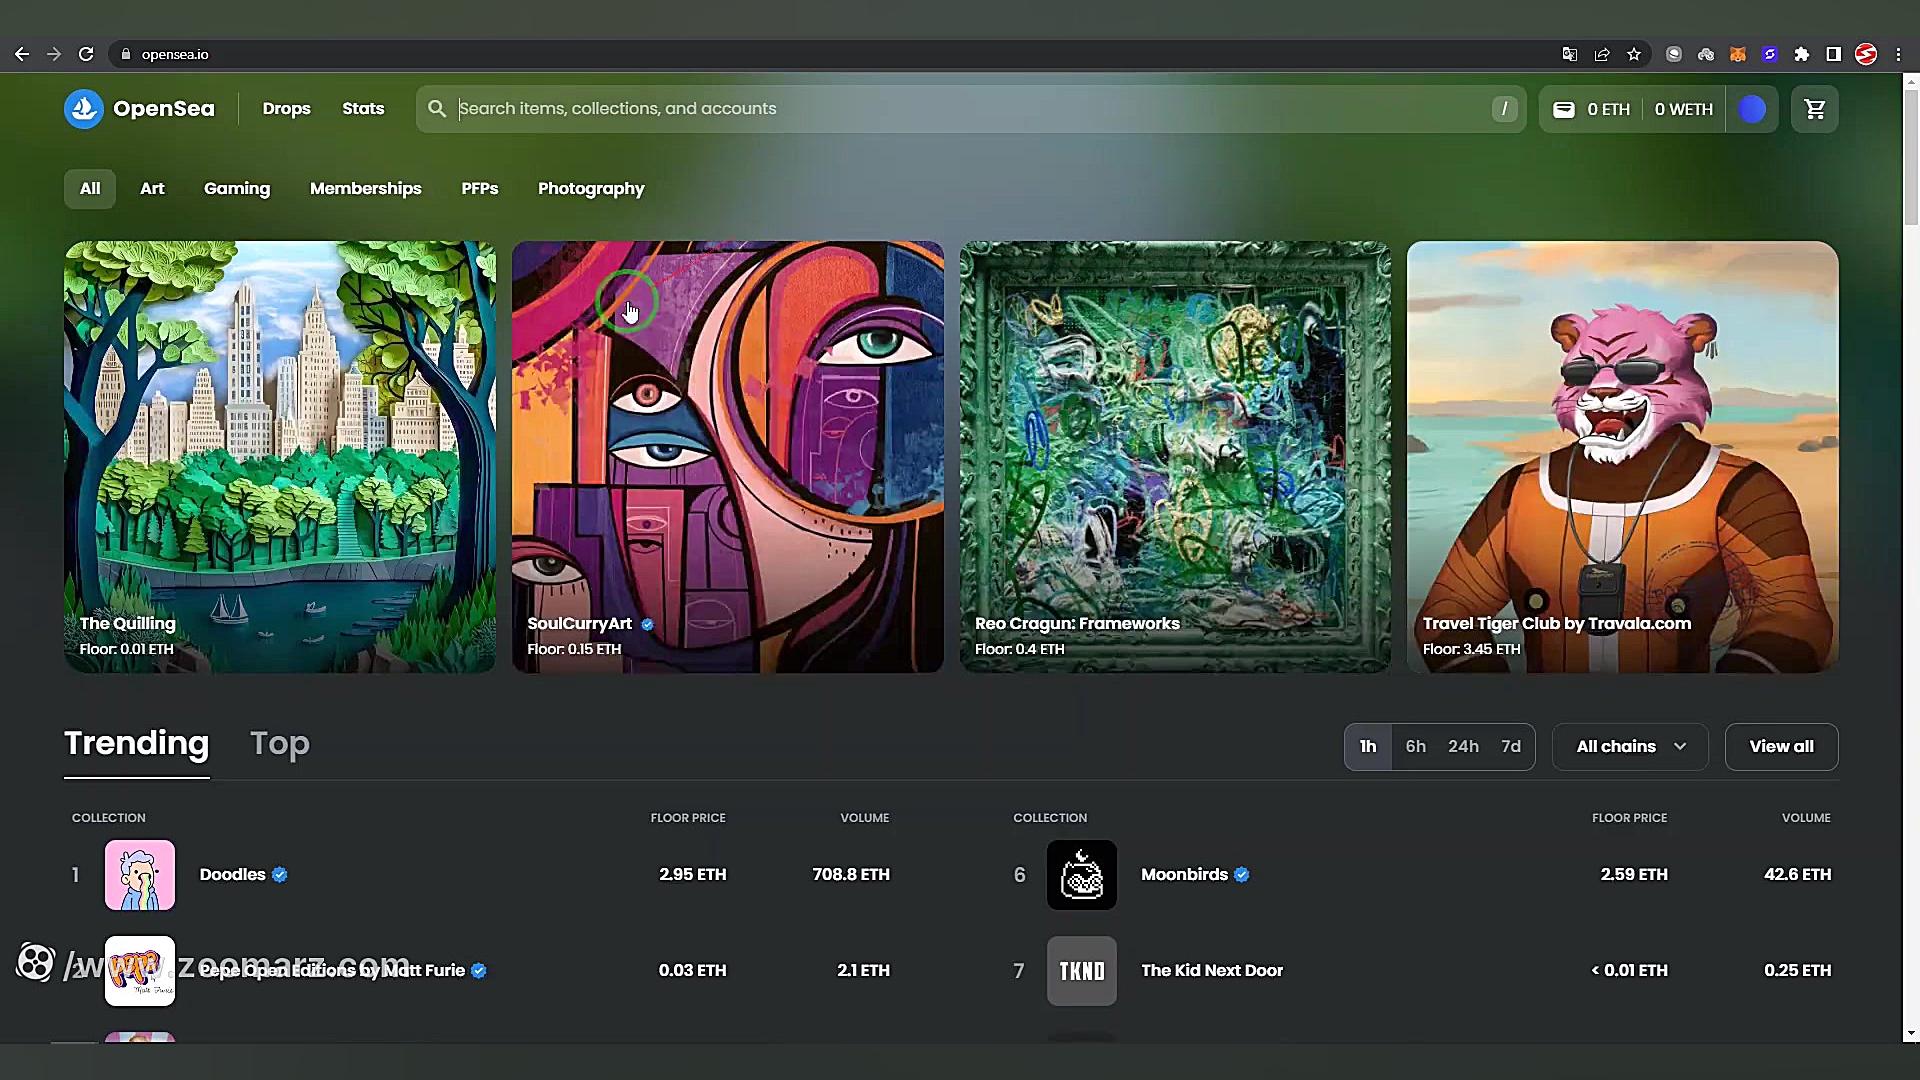The width and height of the screenshot is (1920, 1080).
Task: Click the browser forward arrow
Action: (54, 54)
